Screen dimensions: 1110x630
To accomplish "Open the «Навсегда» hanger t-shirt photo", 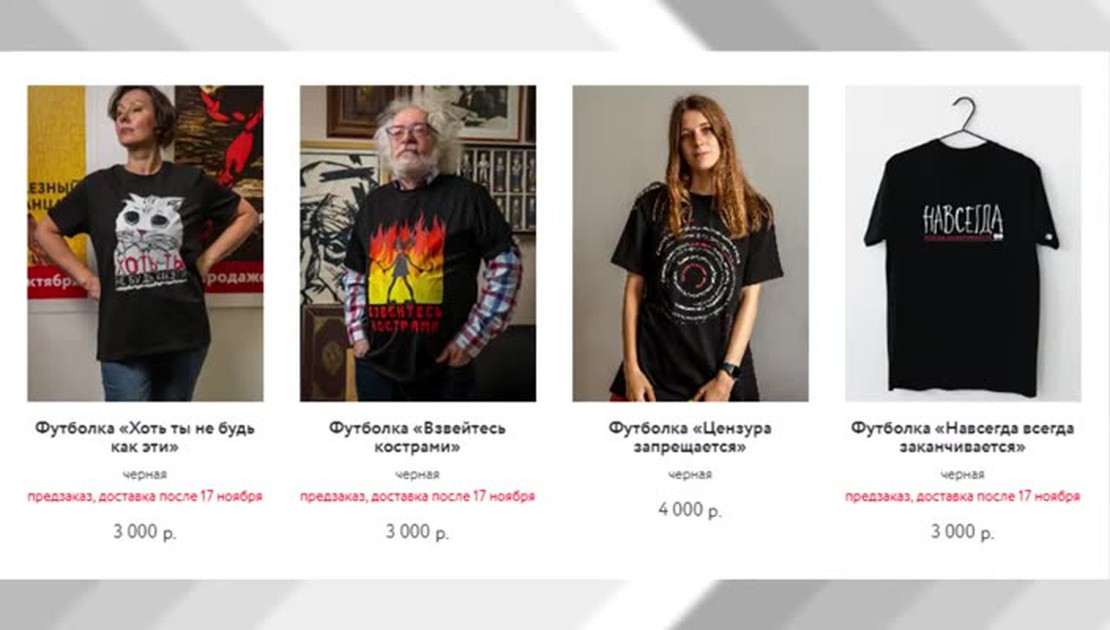I will (x=963, y=243).
